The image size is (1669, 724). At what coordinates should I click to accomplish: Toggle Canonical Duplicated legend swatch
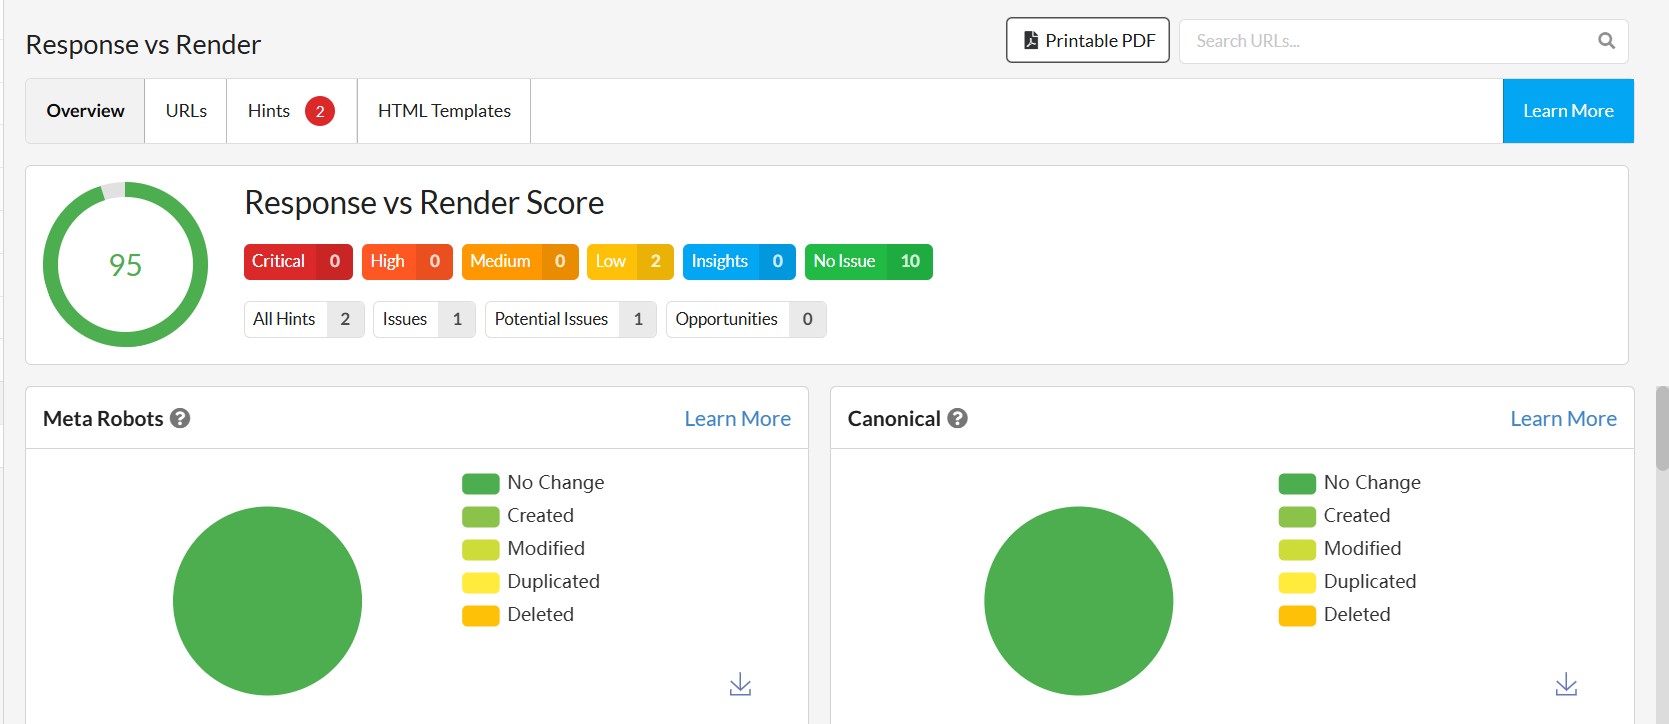1297,583
